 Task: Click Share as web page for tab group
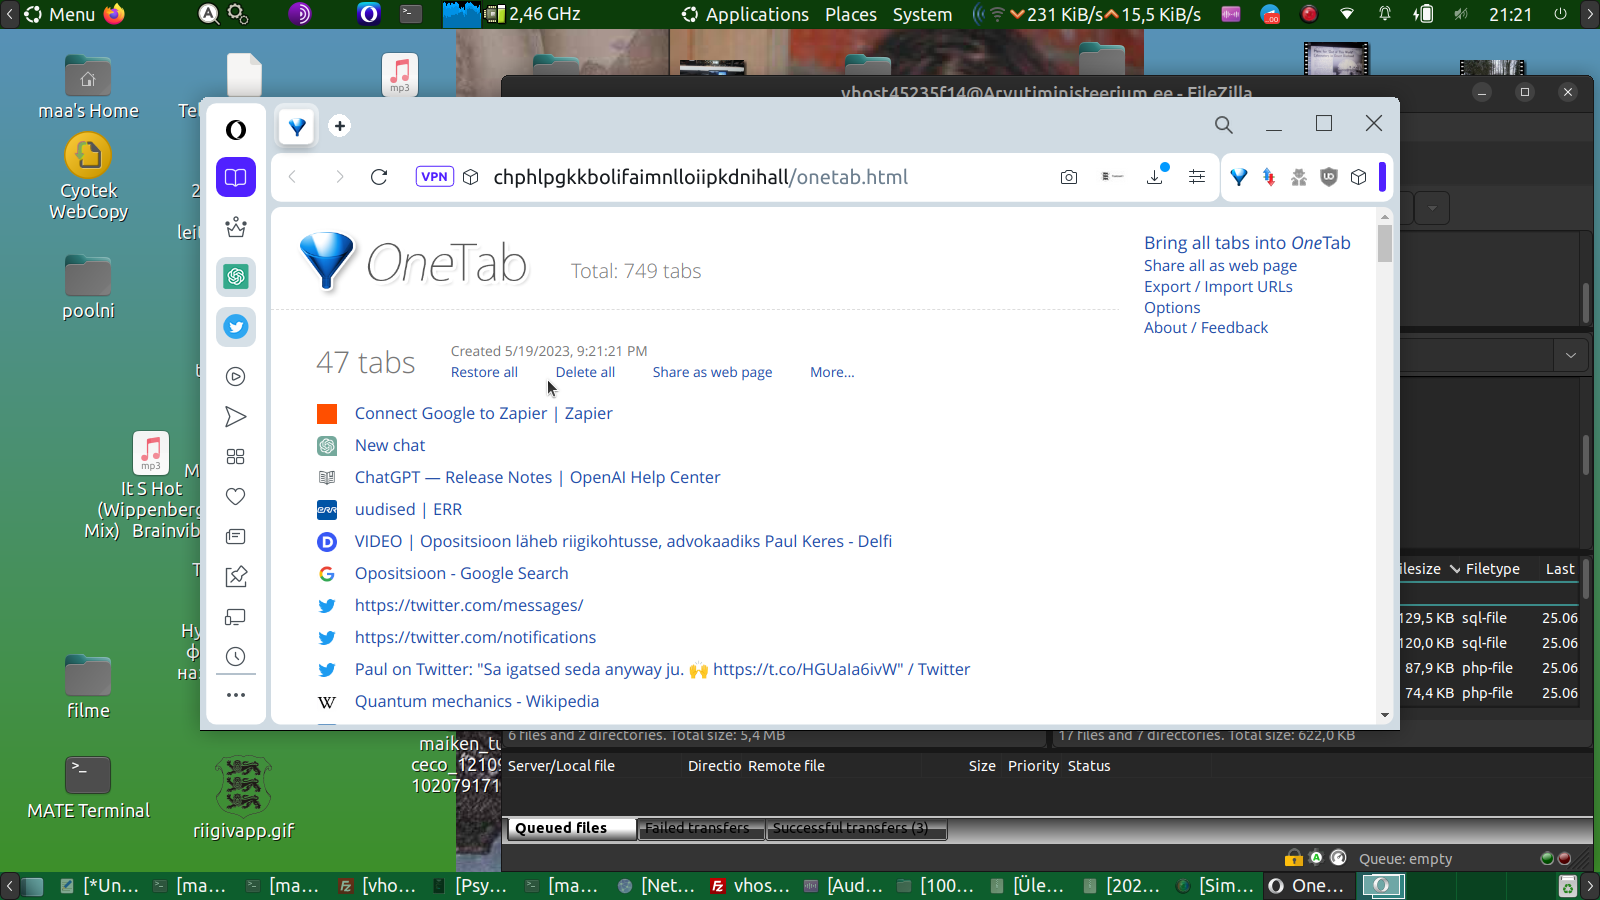712,372
